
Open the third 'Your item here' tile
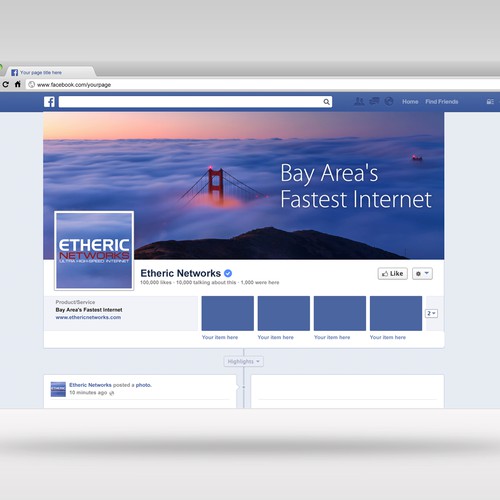[340, 313]
